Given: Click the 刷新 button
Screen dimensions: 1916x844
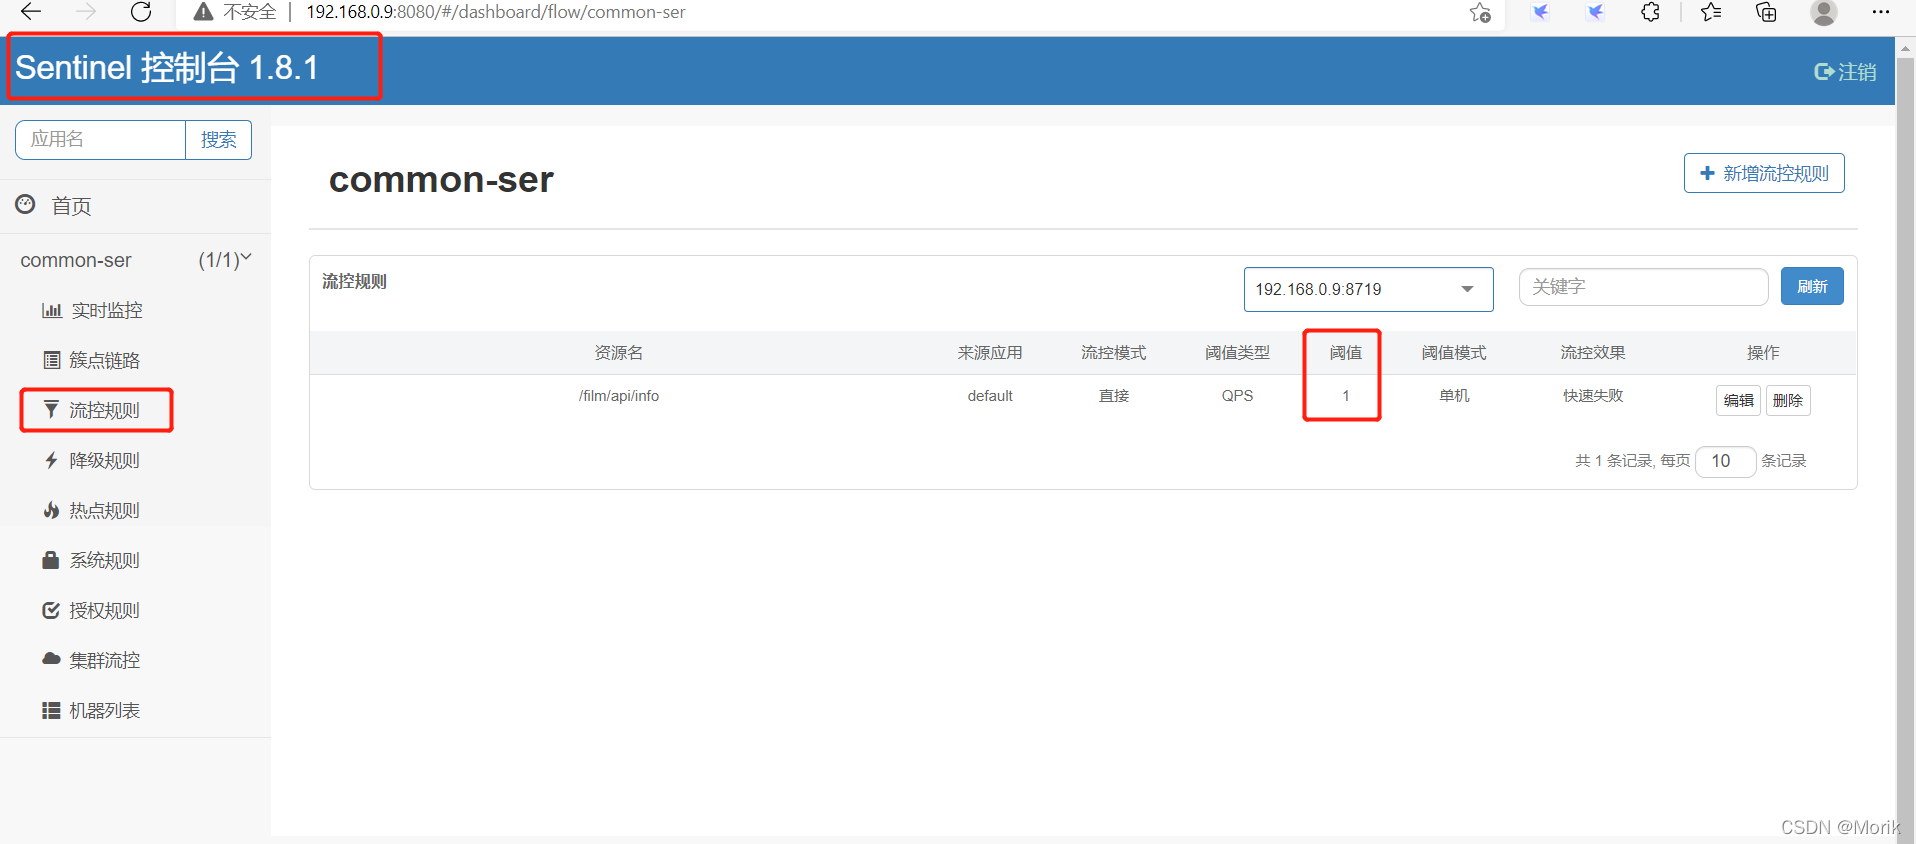Looking at the screenshot, I should coord(1812,287).
